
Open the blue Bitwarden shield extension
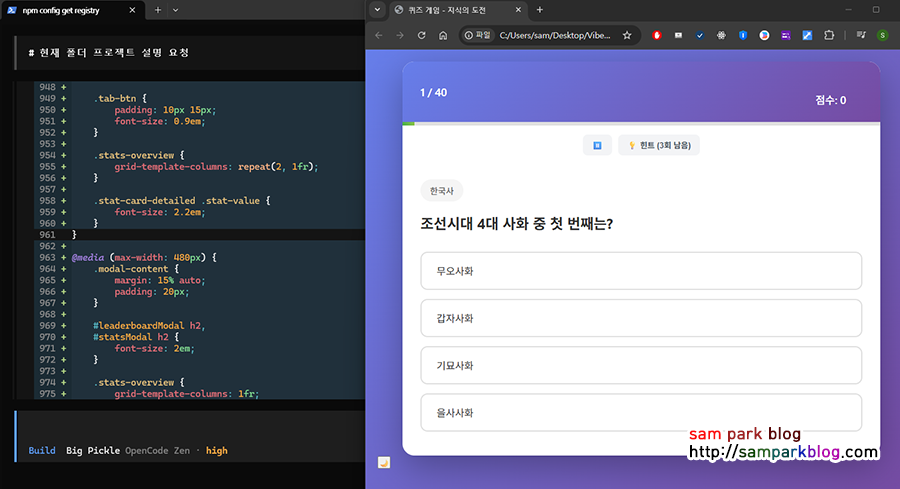point(743,36)
